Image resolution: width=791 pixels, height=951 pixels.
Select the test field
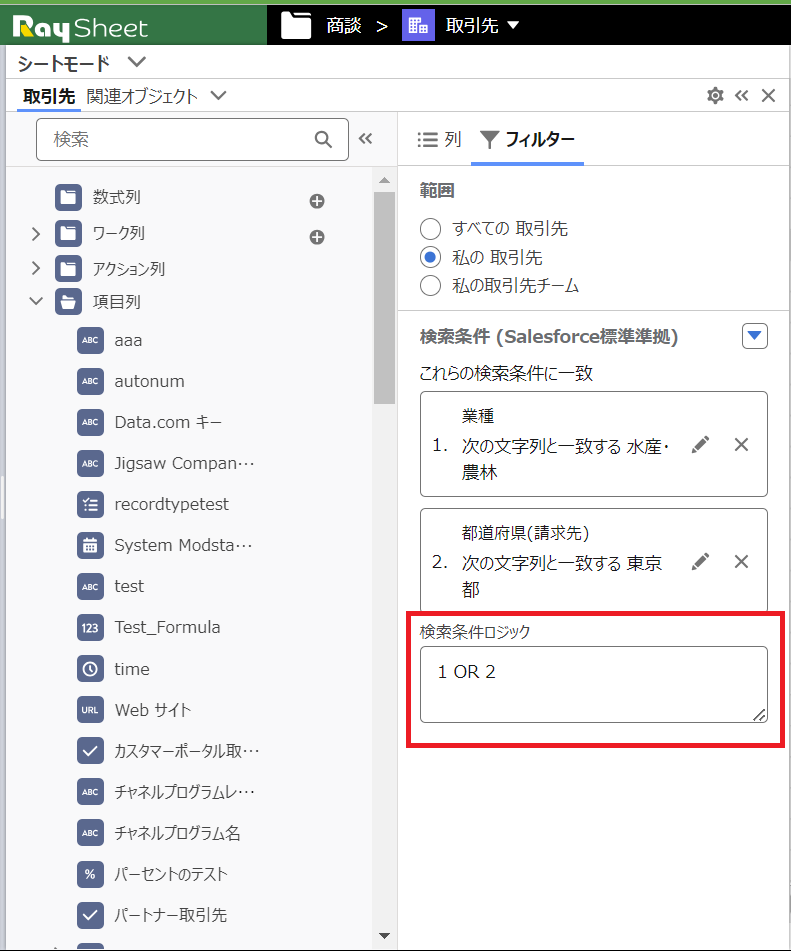coord(129,586)
